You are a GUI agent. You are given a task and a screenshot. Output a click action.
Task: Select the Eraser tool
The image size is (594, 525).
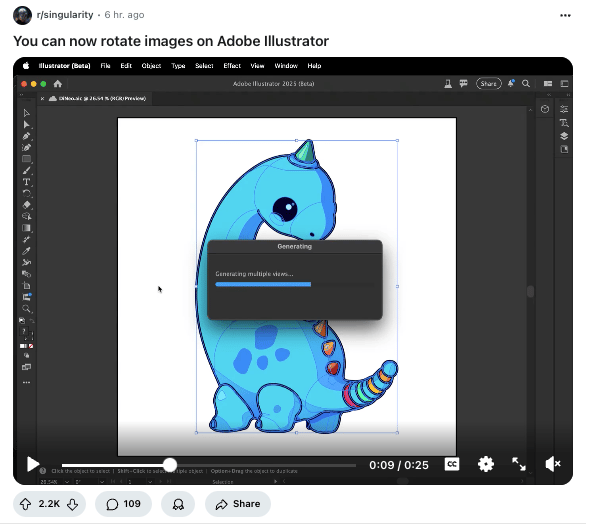tap(27, 205)
